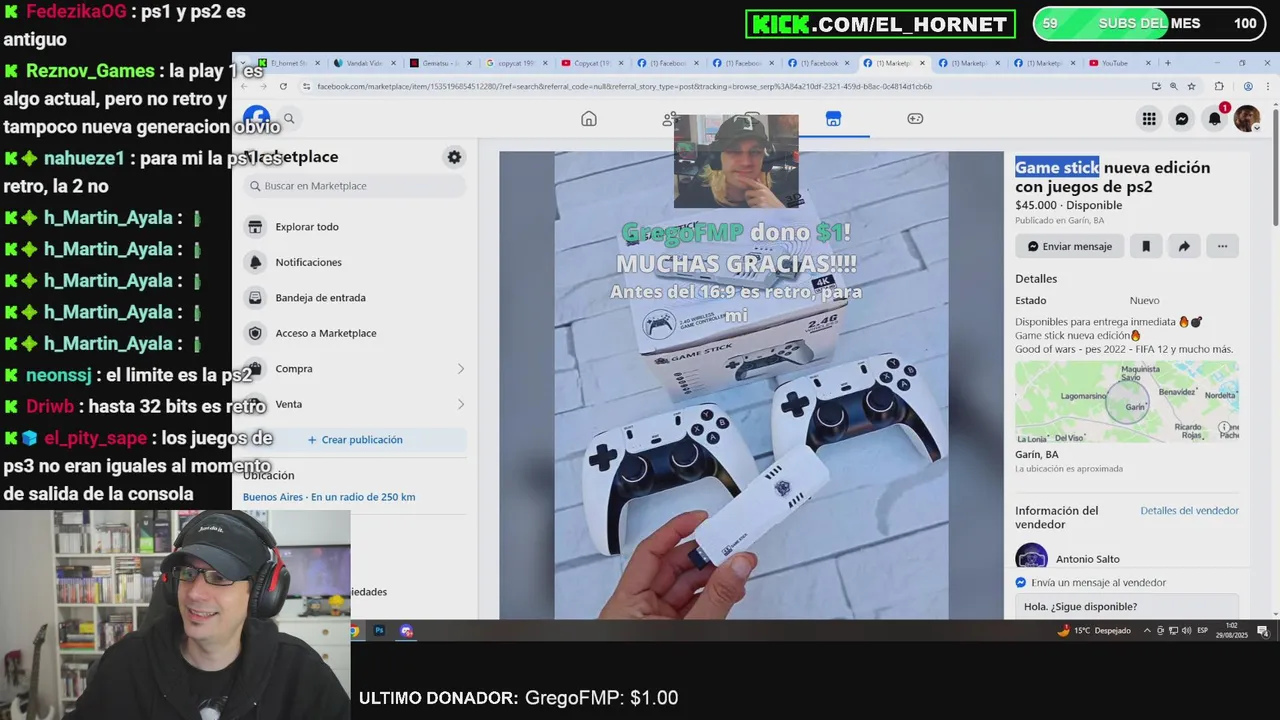This screenshot has width=1280, height=720.
Task: Open the account profile picture menu
Action: coord(1247,119)
